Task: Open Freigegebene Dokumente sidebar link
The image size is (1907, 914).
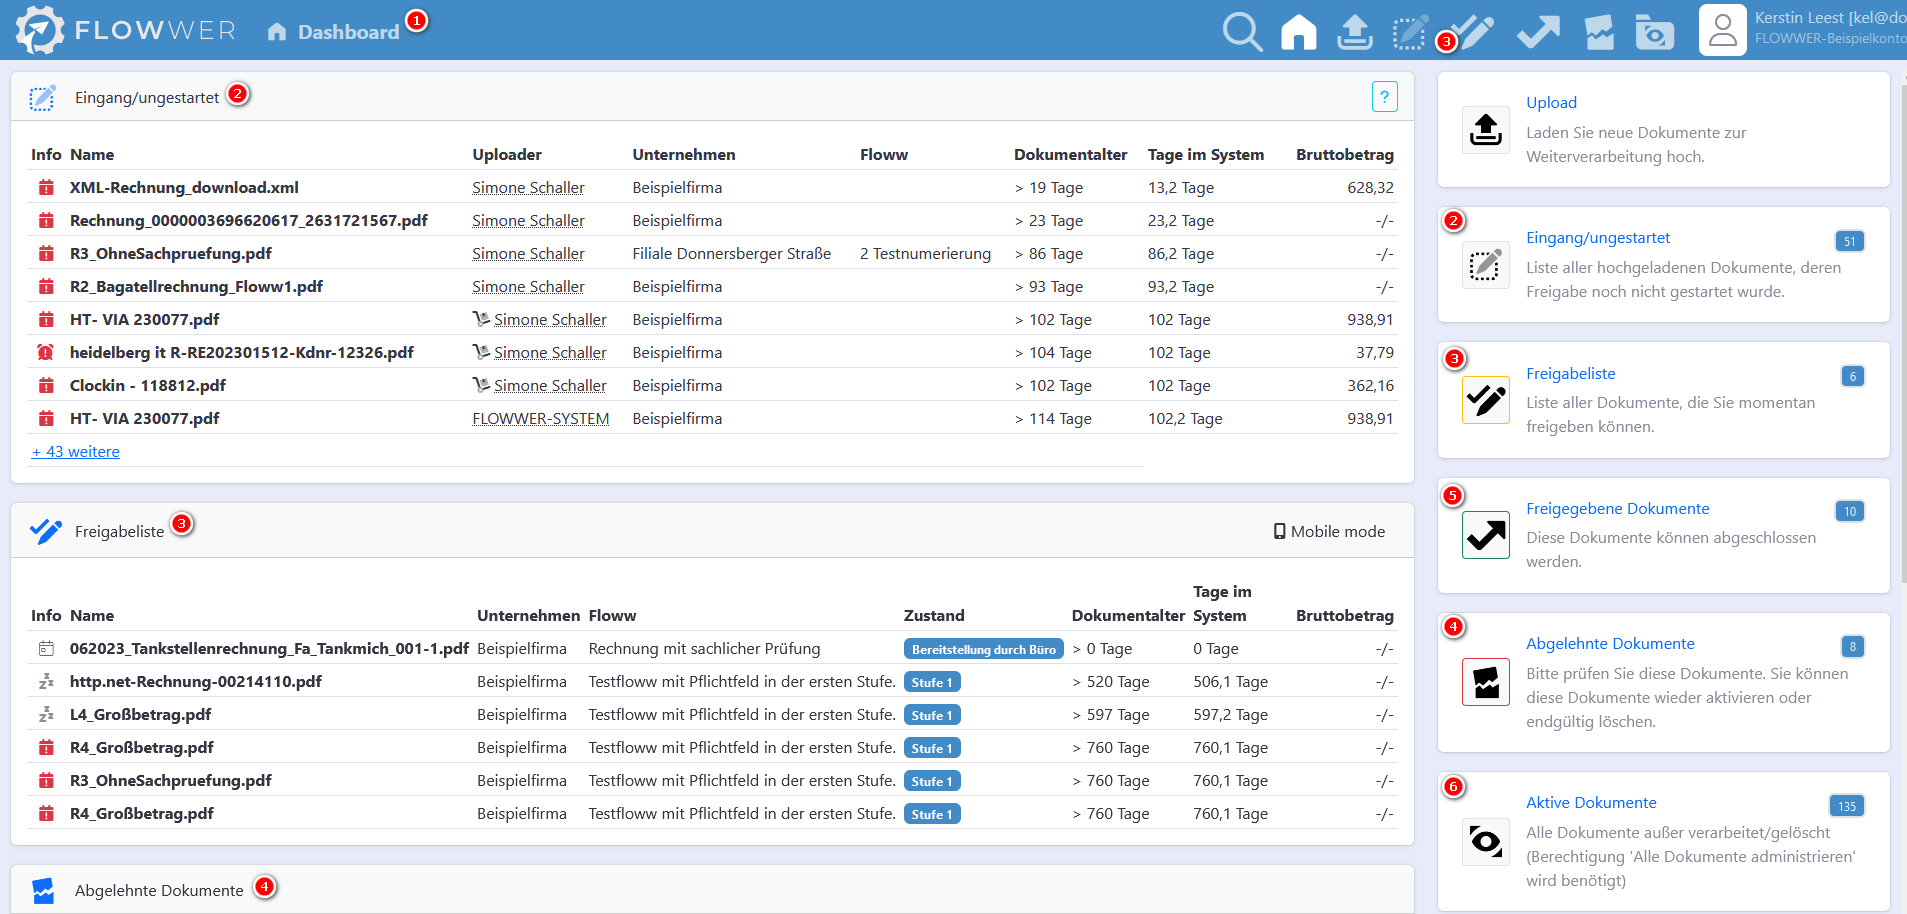Action: pyautogui.click(x=1617, y=509)
